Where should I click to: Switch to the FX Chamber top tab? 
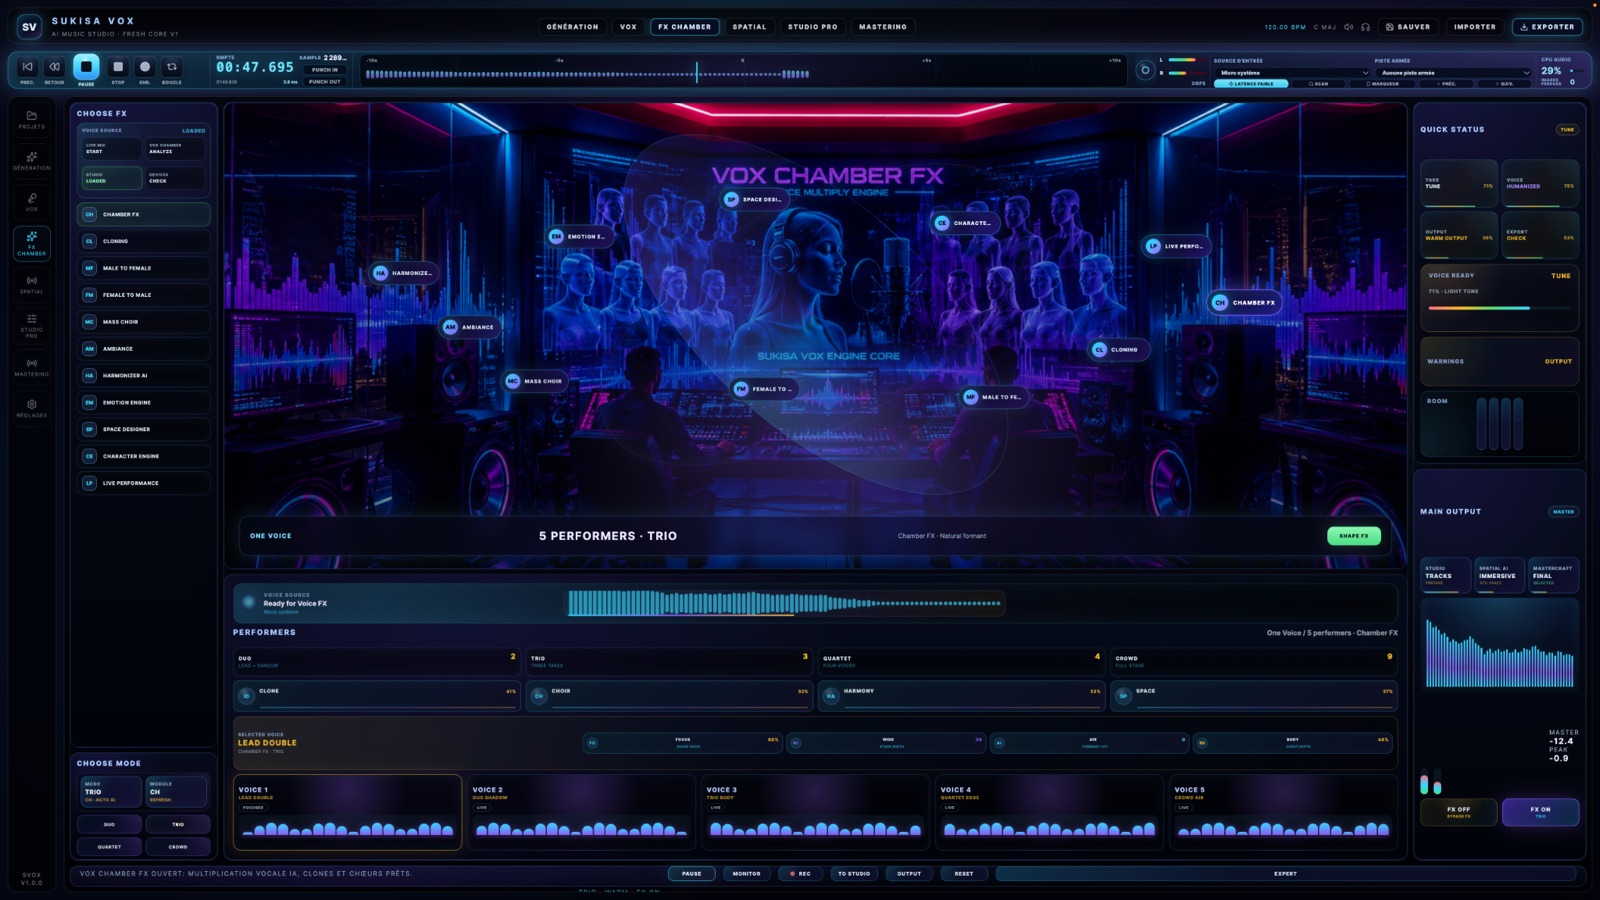(x=684, y=27)
